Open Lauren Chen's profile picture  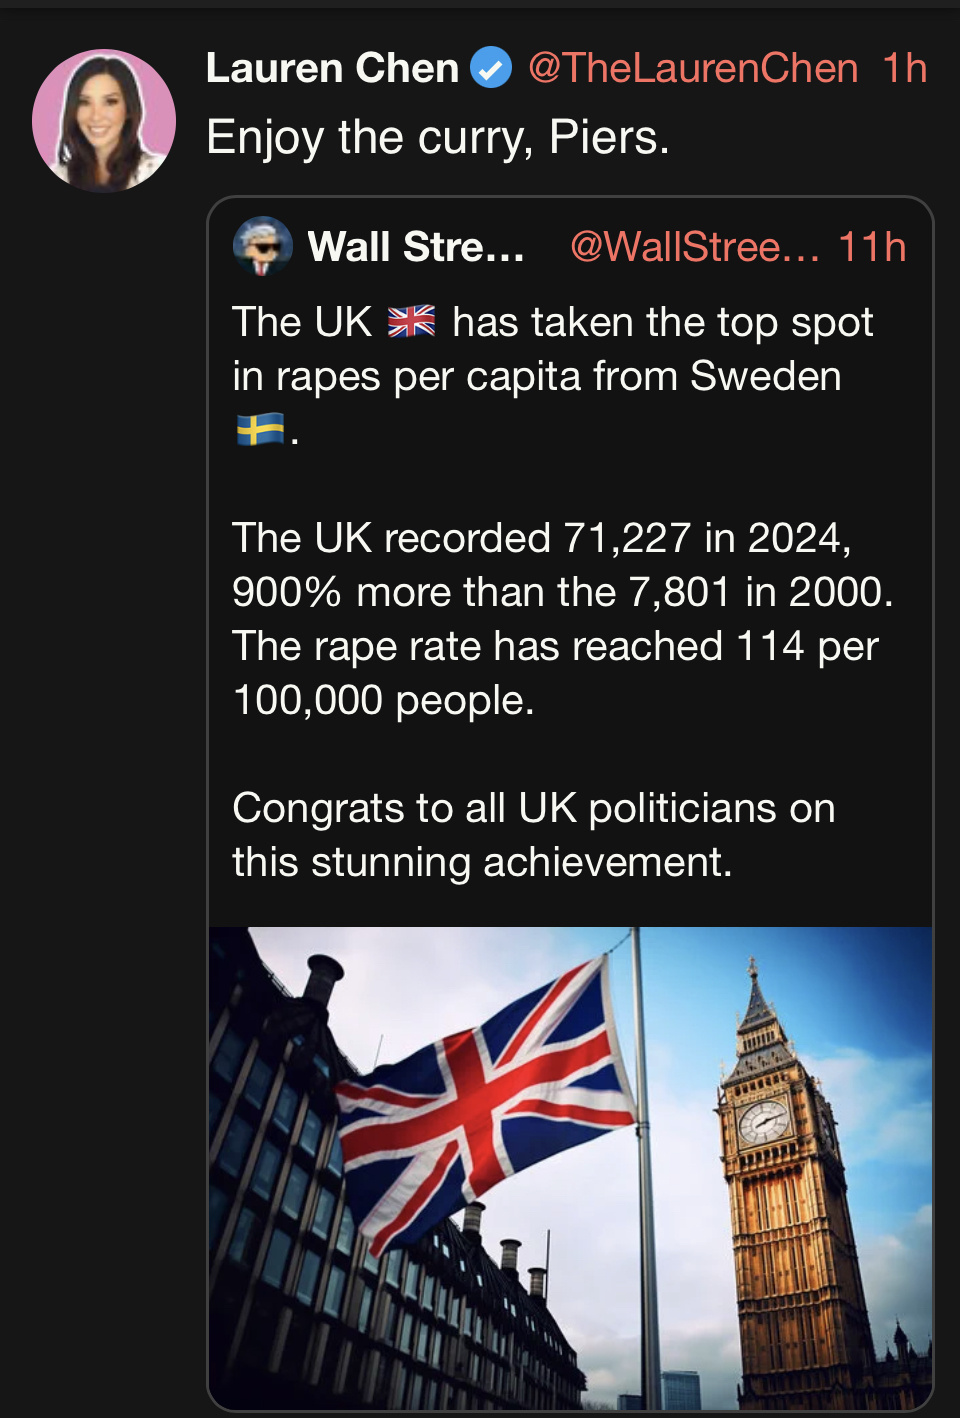pyautogui.click(x=104, y=120)
